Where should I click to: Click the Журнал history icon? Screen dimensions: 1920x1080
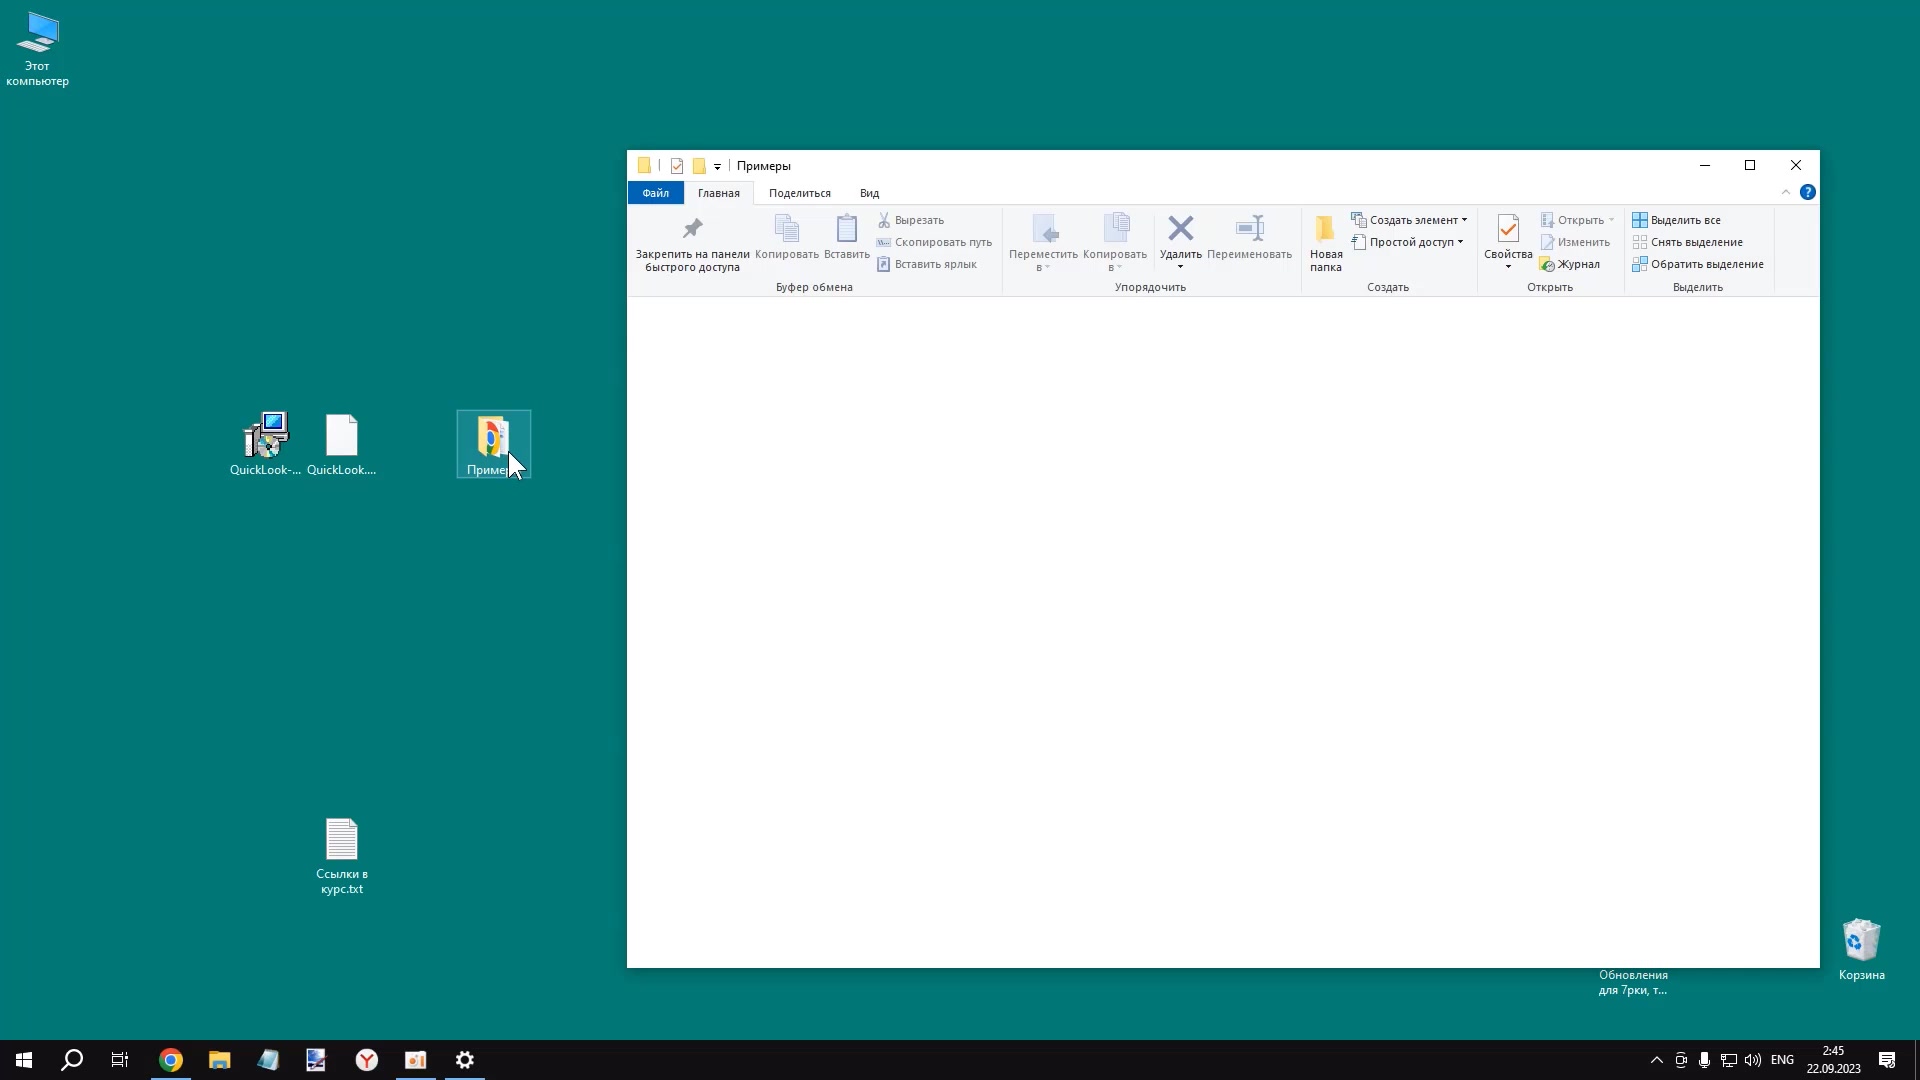(1547, 265)
